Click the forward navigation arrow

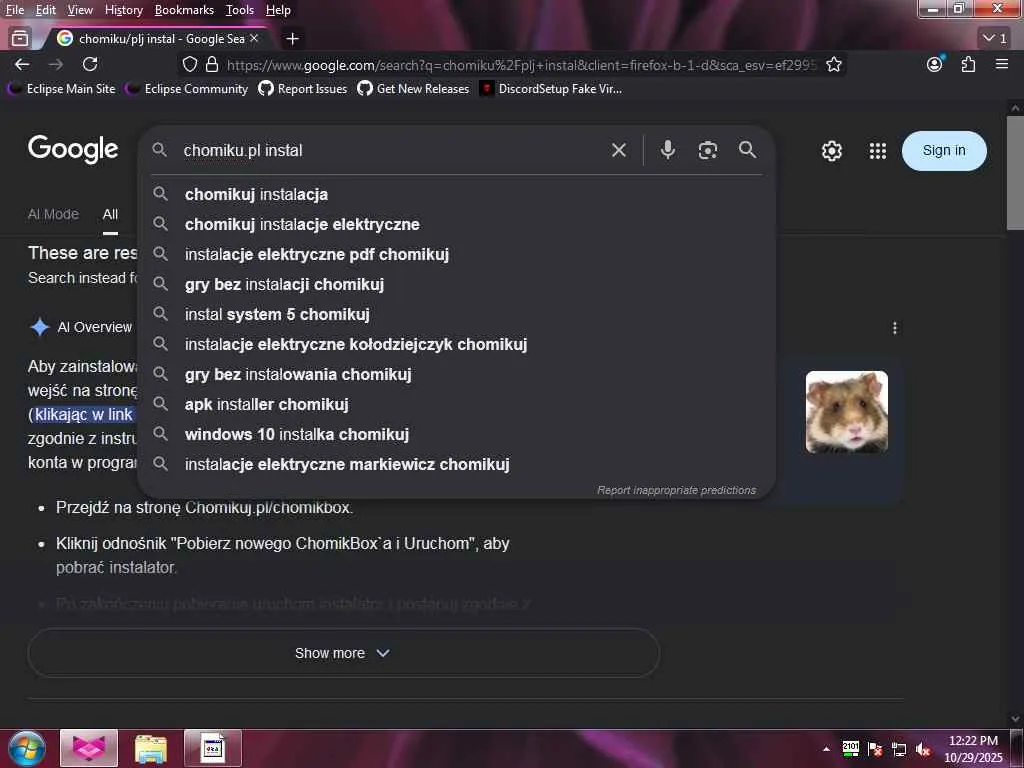(56, 64)
